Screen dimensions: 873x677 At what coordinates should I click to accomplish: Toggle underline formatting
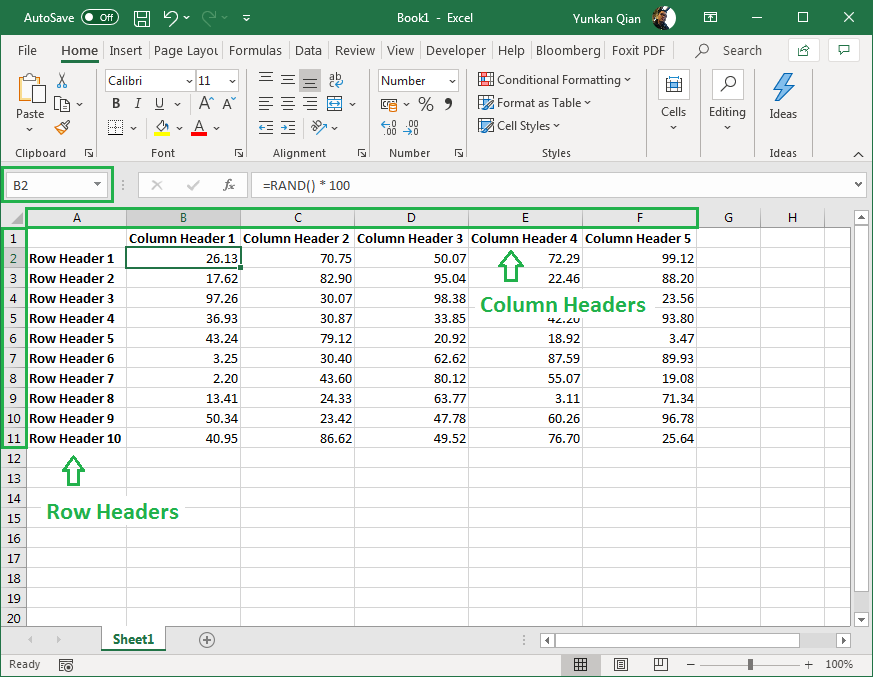158,103
